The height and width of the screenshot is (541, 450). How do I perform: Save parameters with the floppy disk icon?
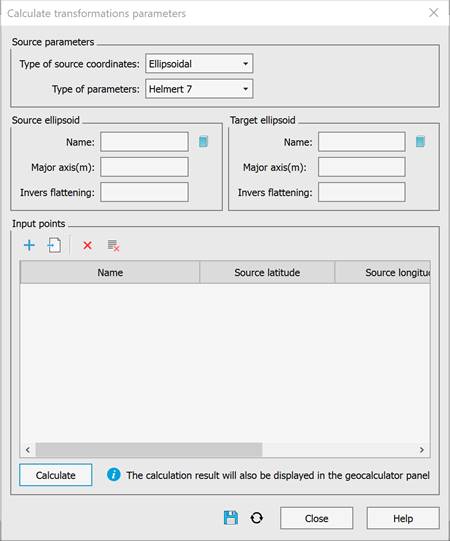tap(231, 518)
